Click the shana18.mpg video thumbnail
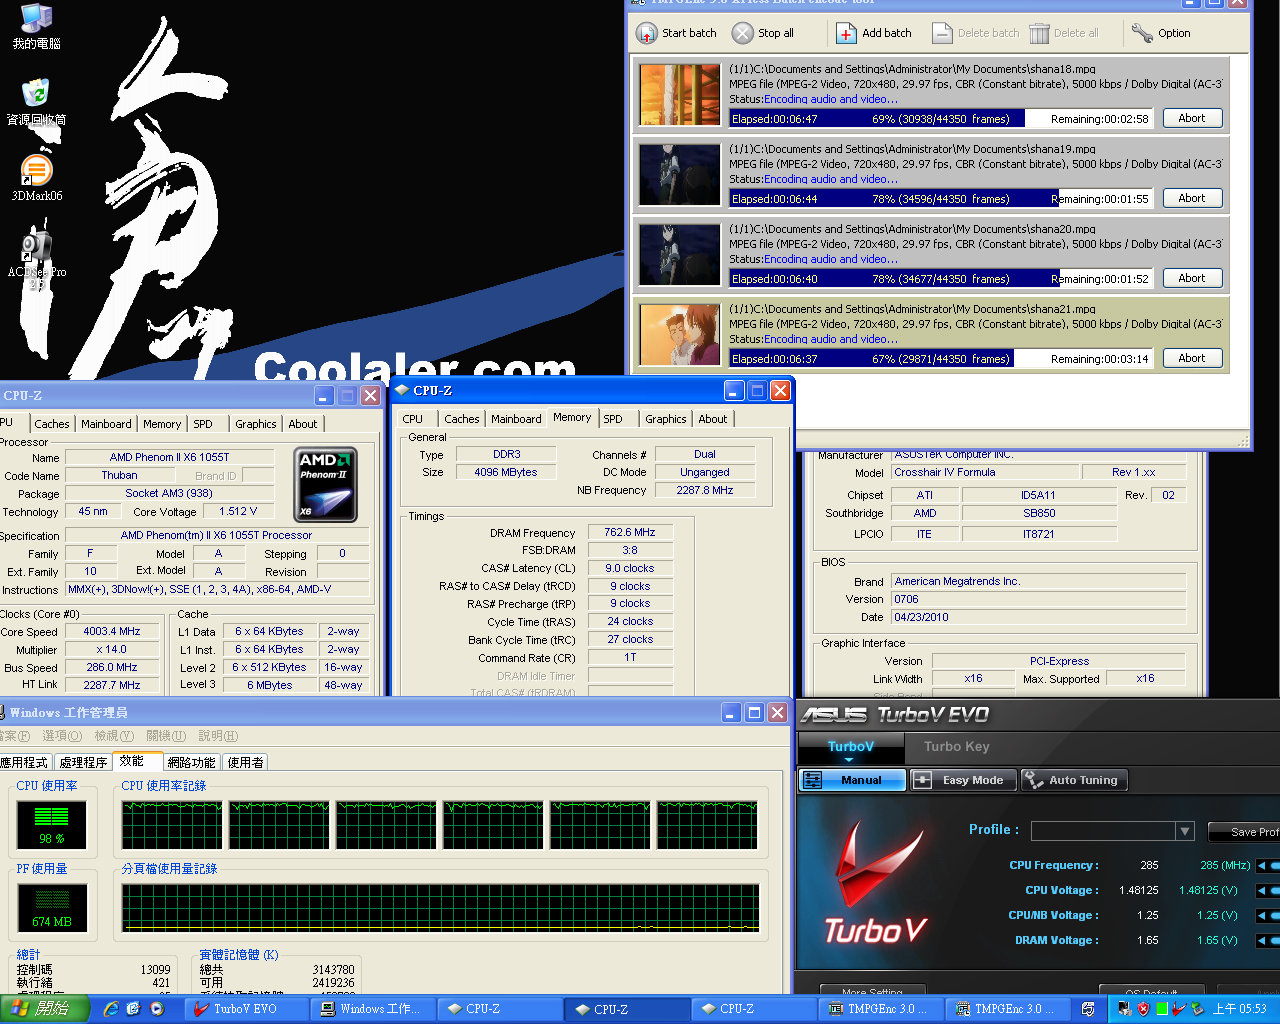Viewport: 1280px width, 1024px height. [680, 95]
